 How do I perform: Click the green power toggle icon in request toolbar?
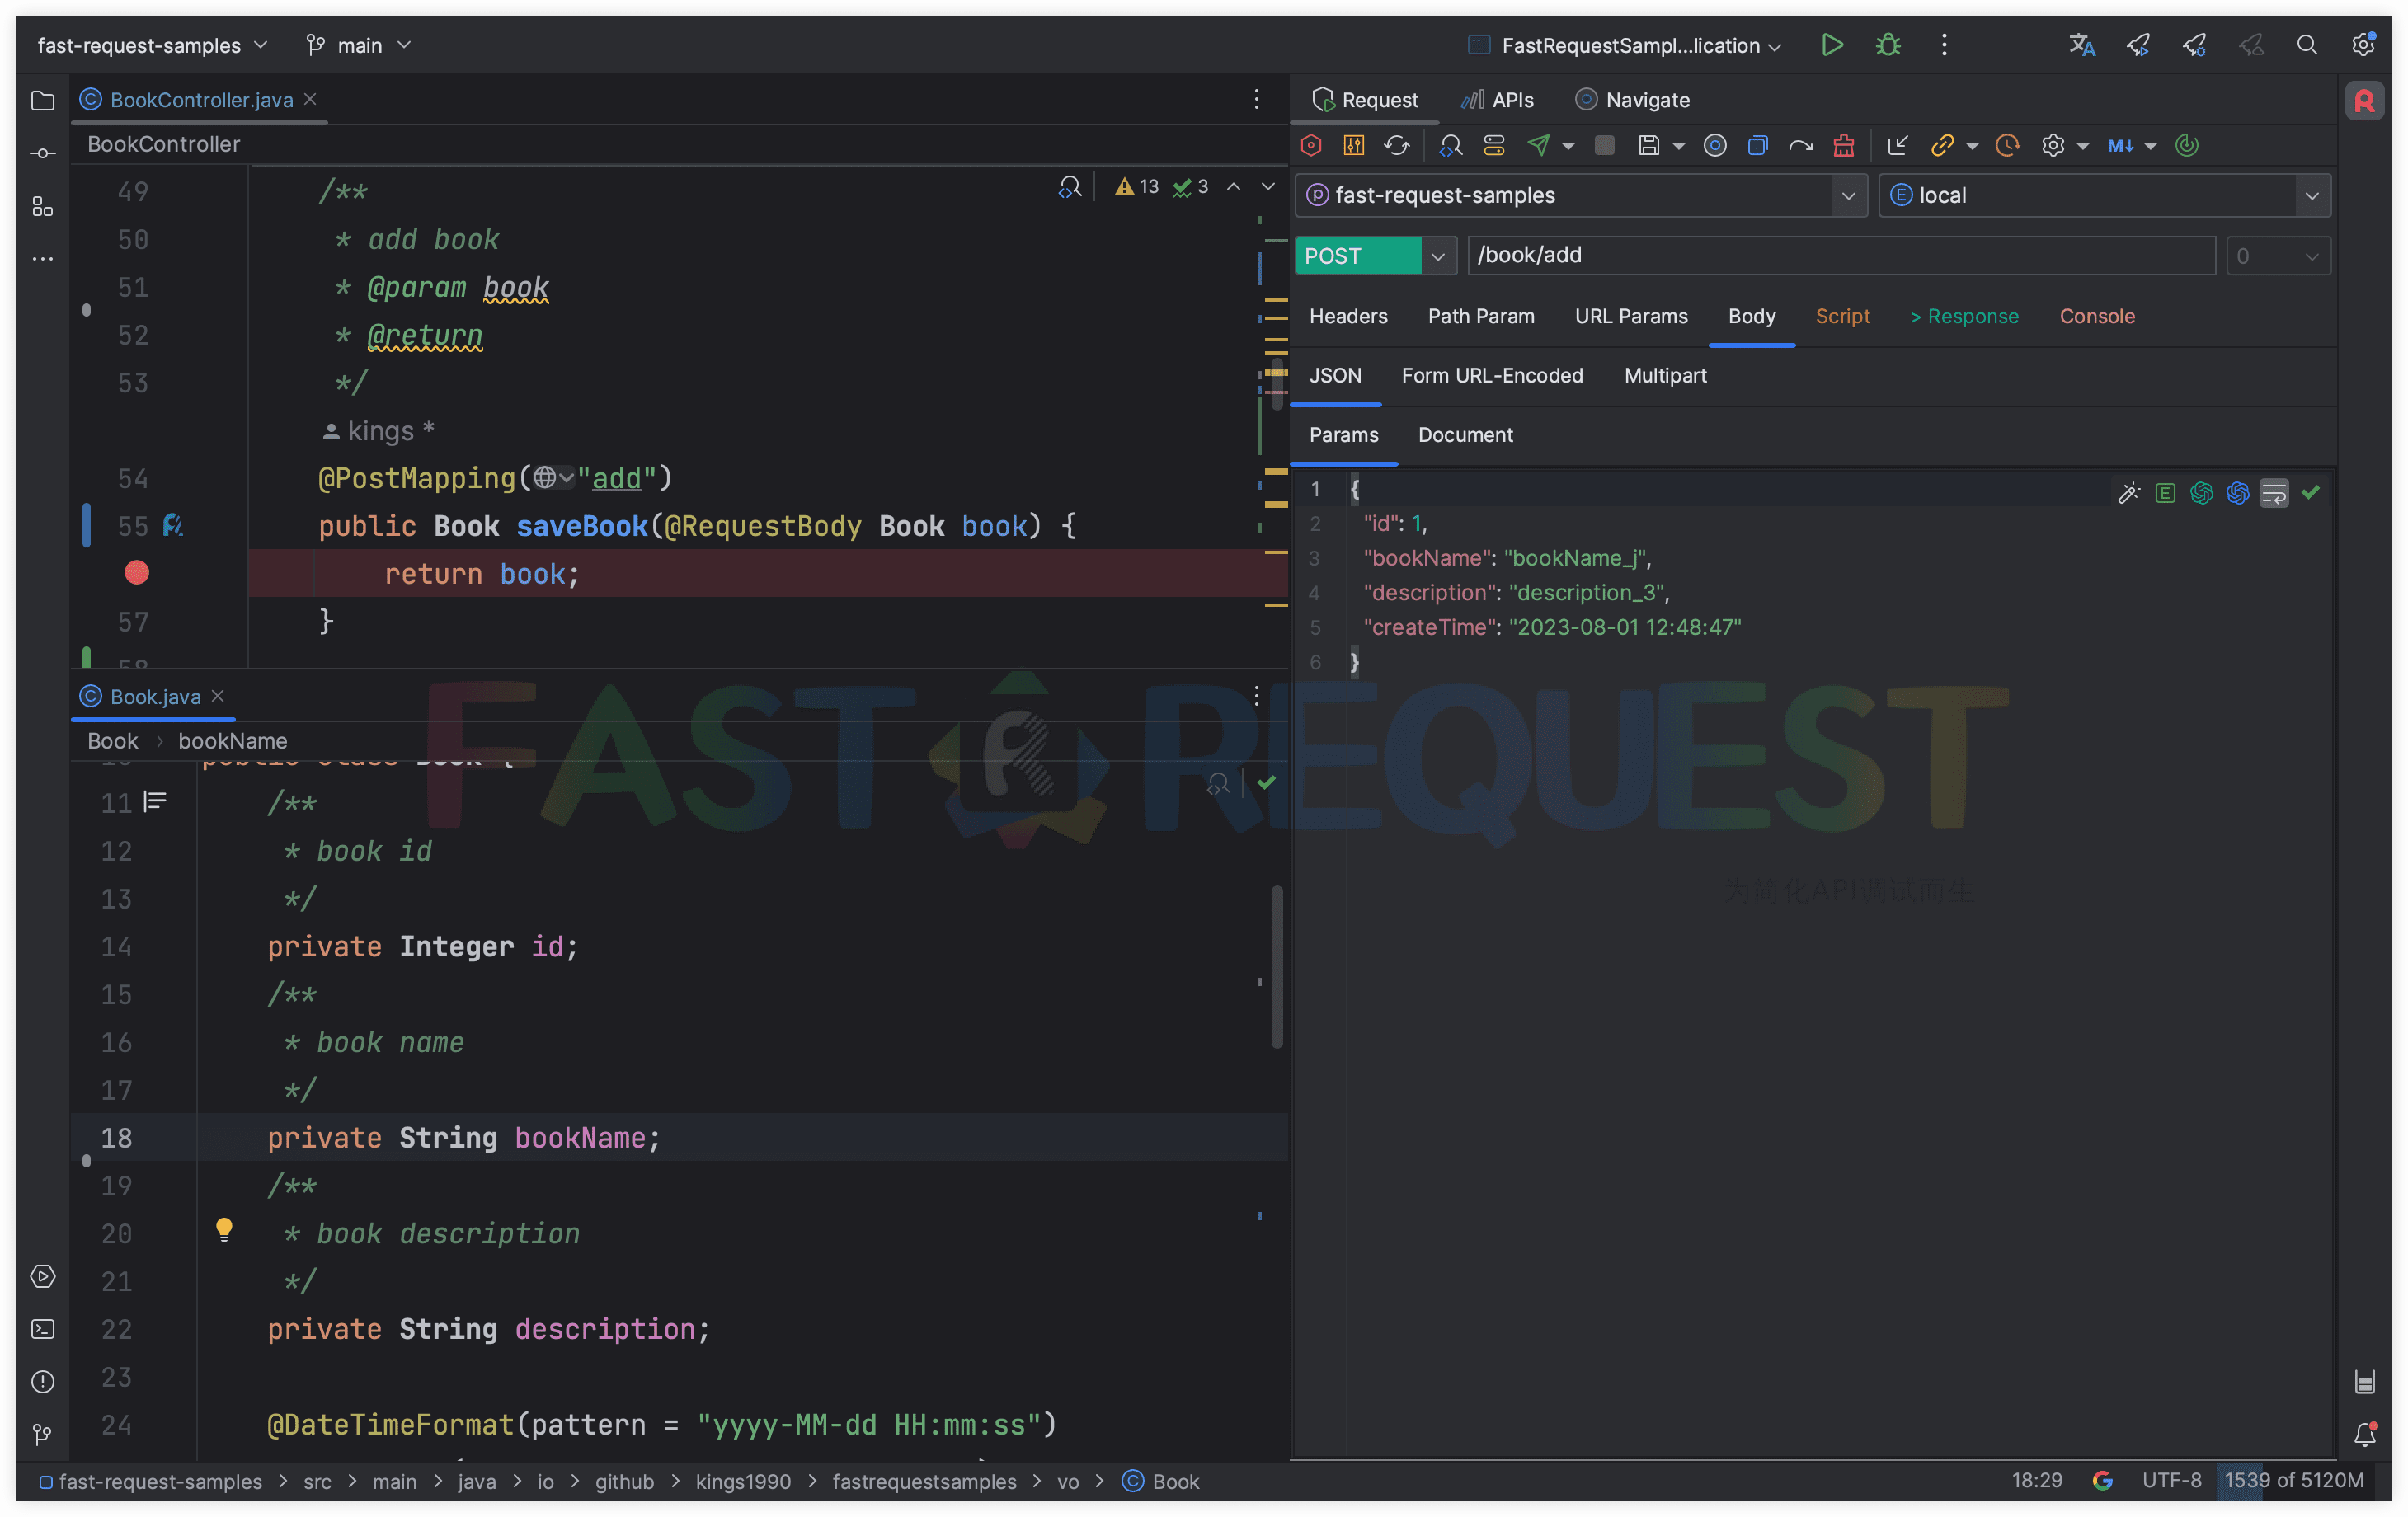coord(2187,146)
